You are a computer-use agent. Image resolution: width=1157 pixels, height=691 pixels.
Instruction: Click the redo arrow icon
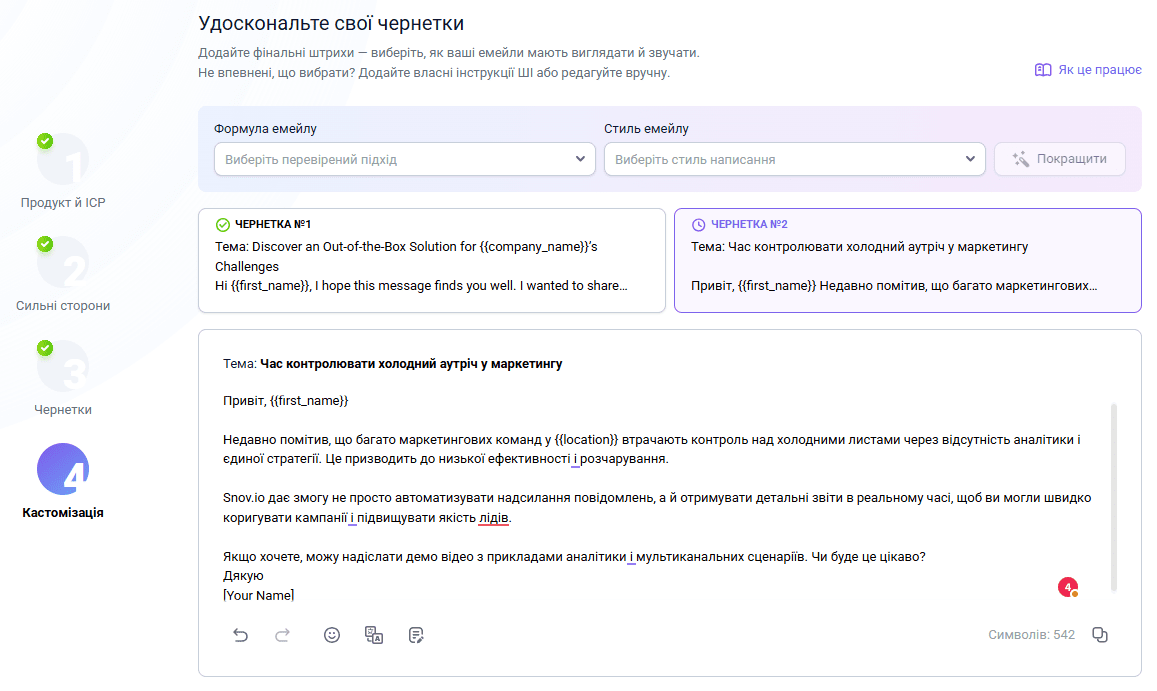coord(283,635)
